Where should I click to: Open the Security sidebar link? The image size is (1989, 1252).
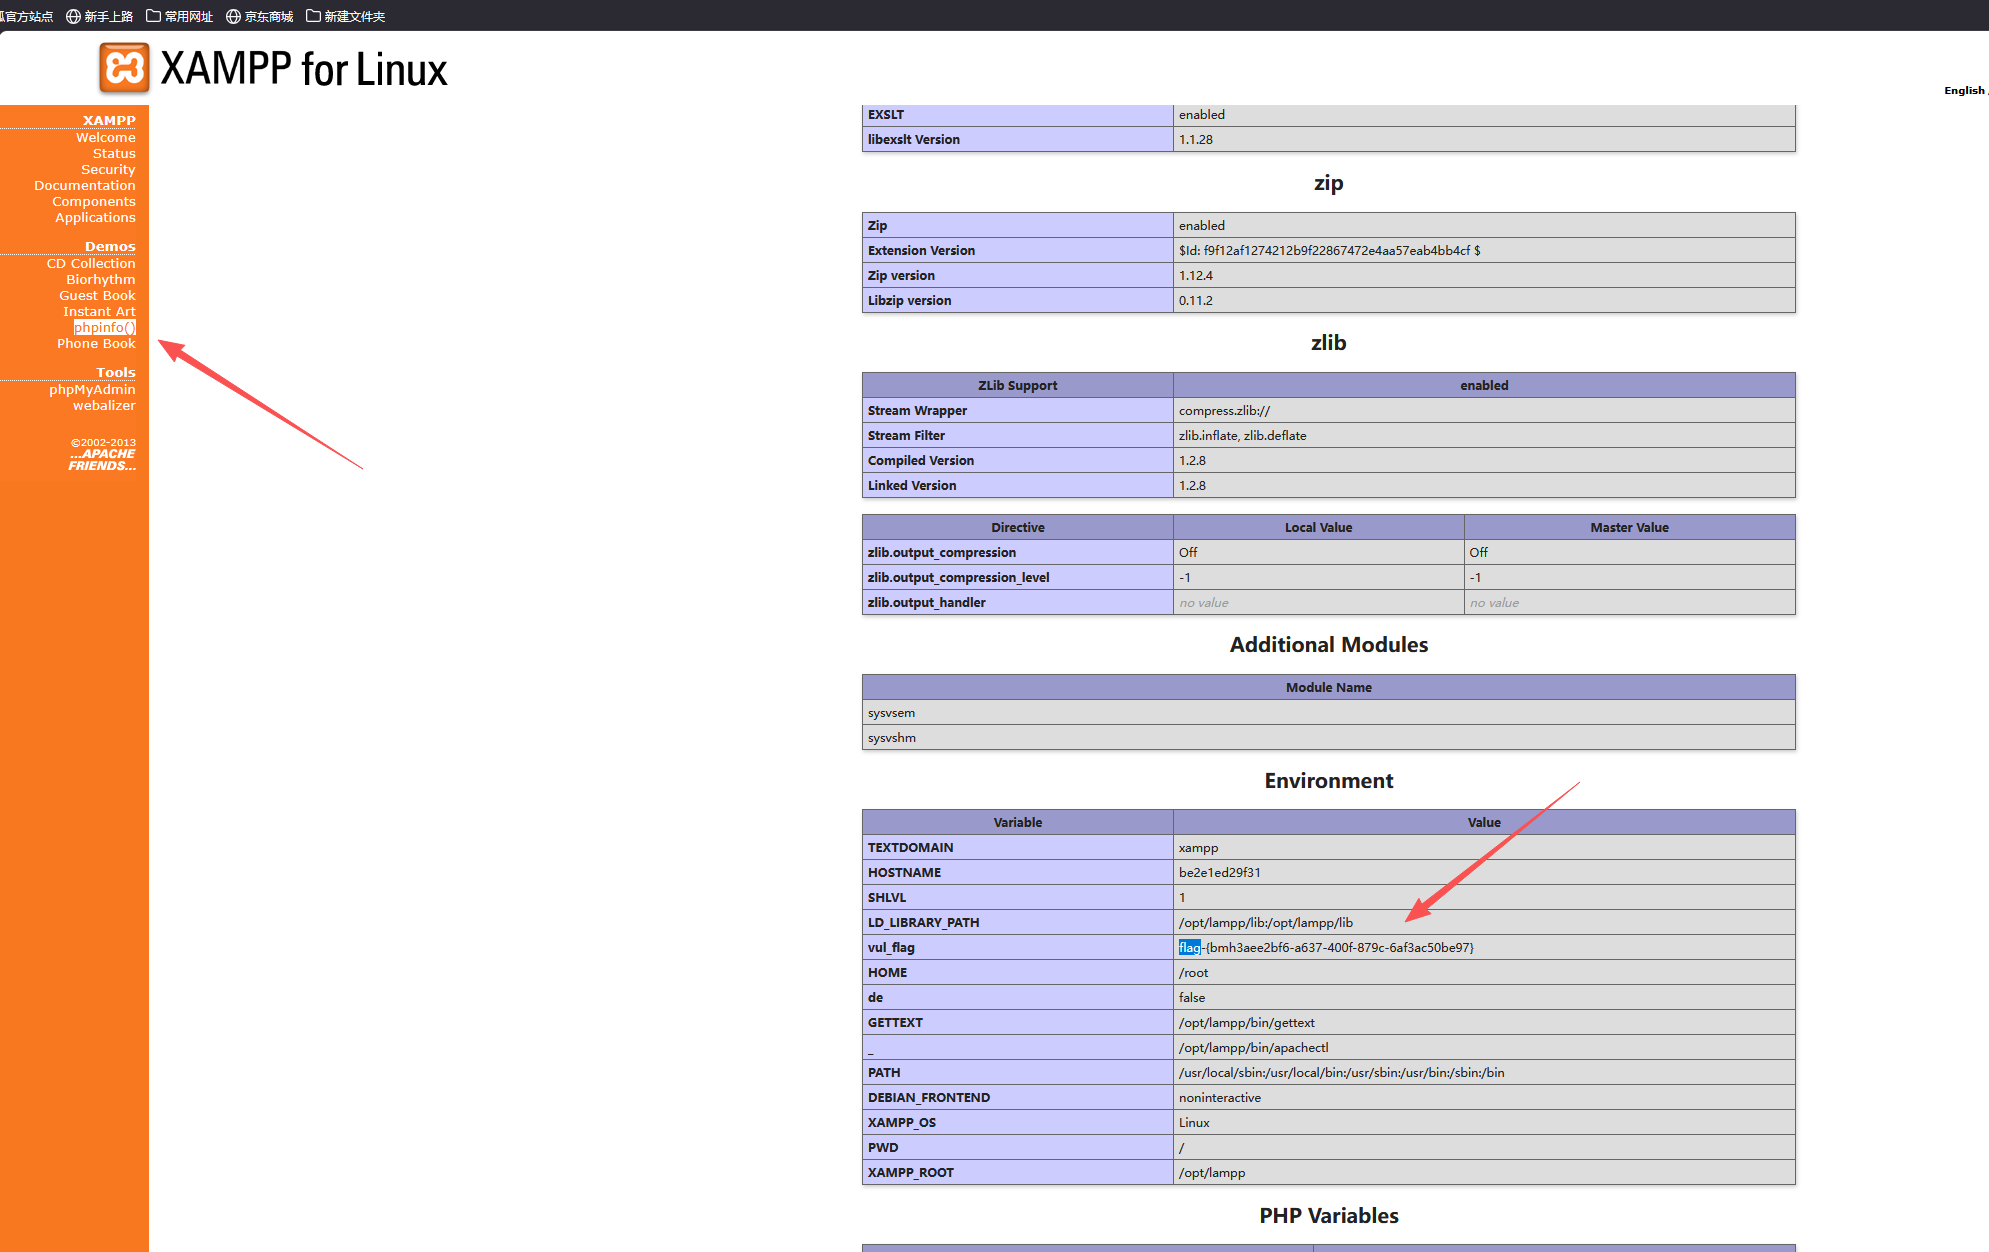(108, 169)
